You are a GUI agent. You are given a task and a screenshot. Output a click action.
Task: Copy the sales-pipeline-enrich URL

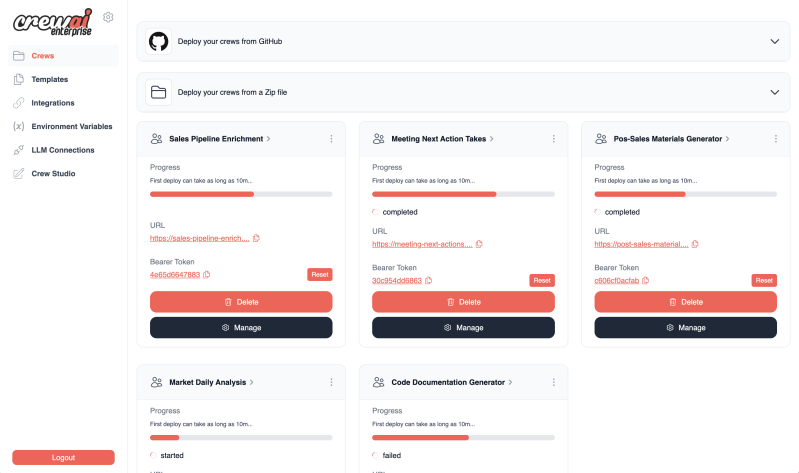(256, 238)
